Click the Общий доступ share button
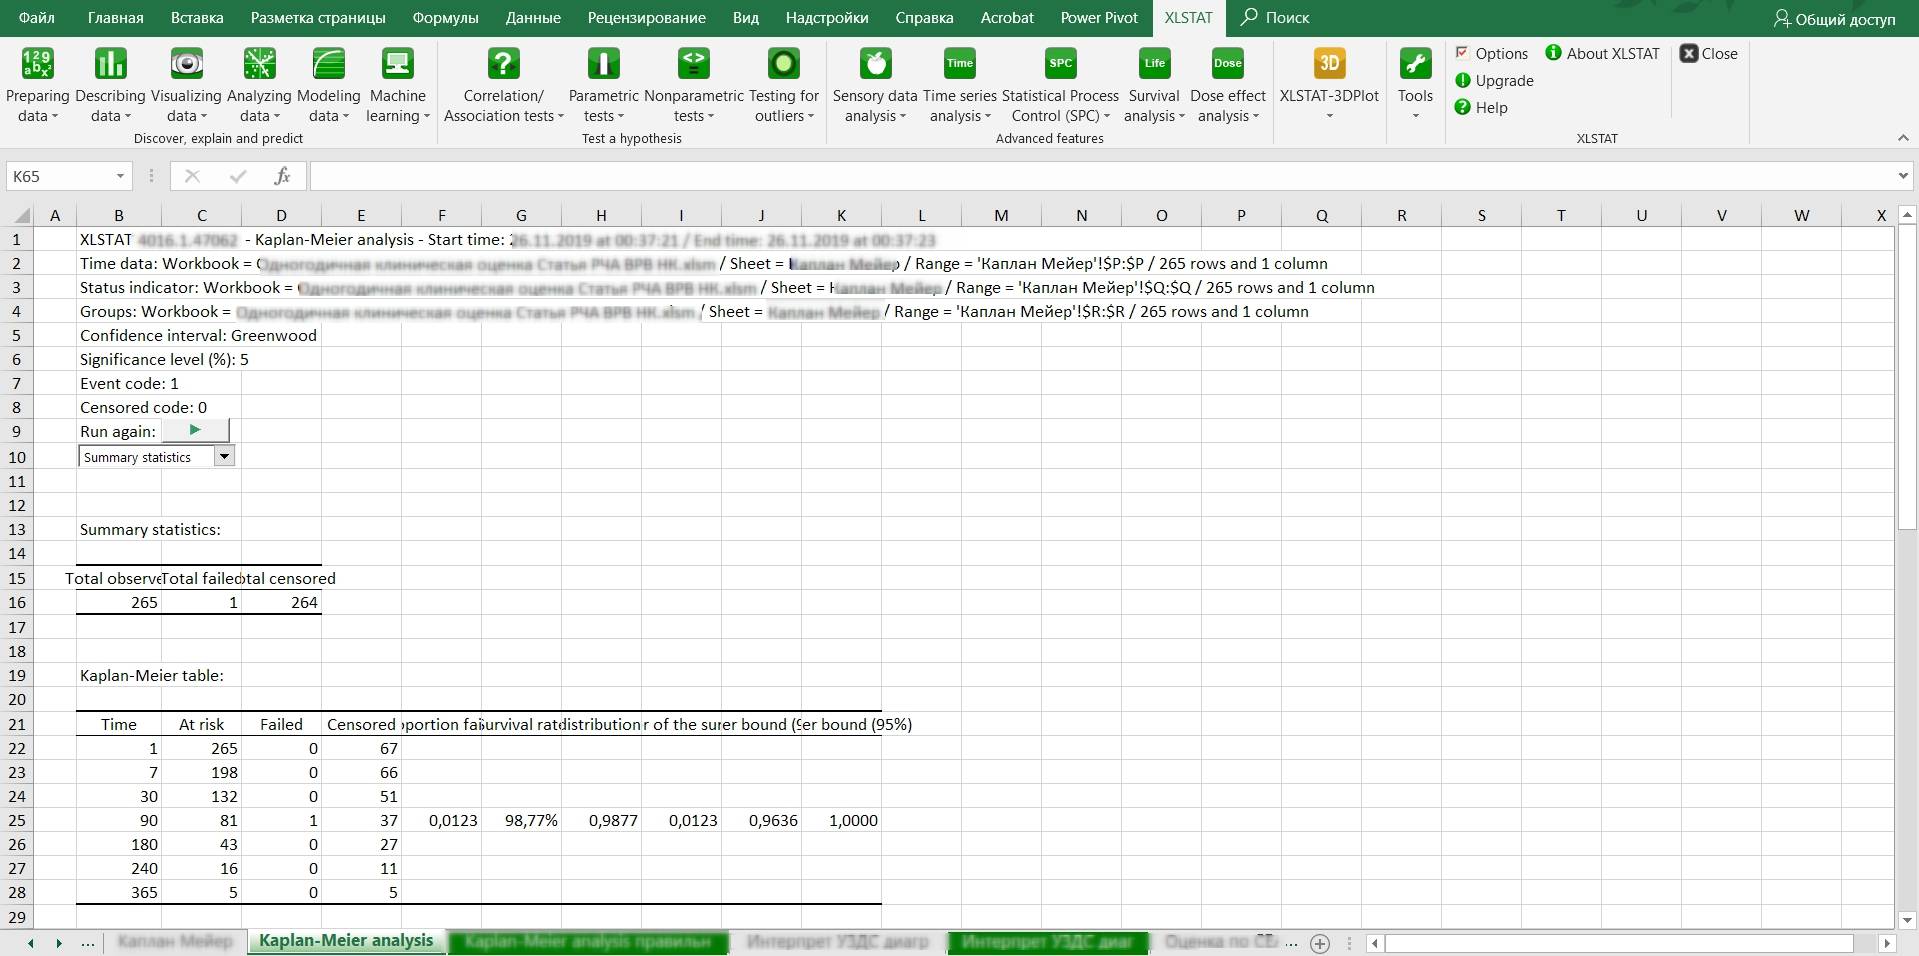Viewport: 1919px width, 956px height. [x=1834, y=19]
